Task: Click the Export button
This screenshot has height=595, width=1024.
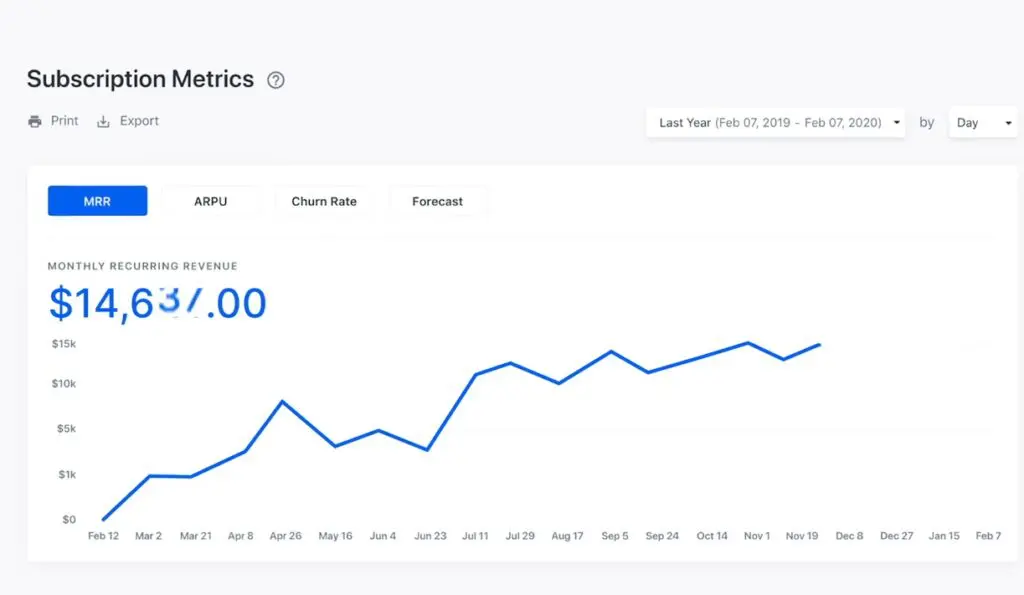Action: click(128, 120)
